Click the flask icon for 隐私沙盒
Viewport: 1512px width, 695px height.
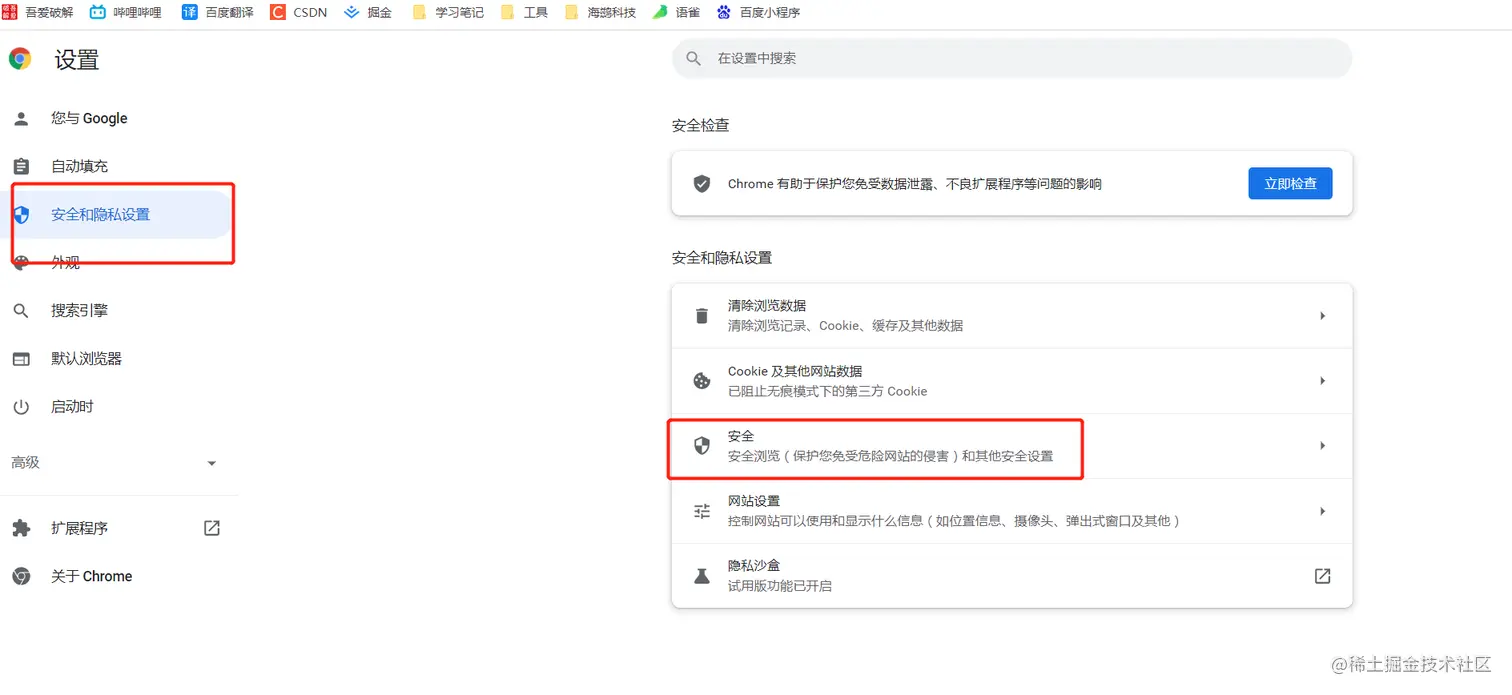pyautogui.click(x=702, y=576)
